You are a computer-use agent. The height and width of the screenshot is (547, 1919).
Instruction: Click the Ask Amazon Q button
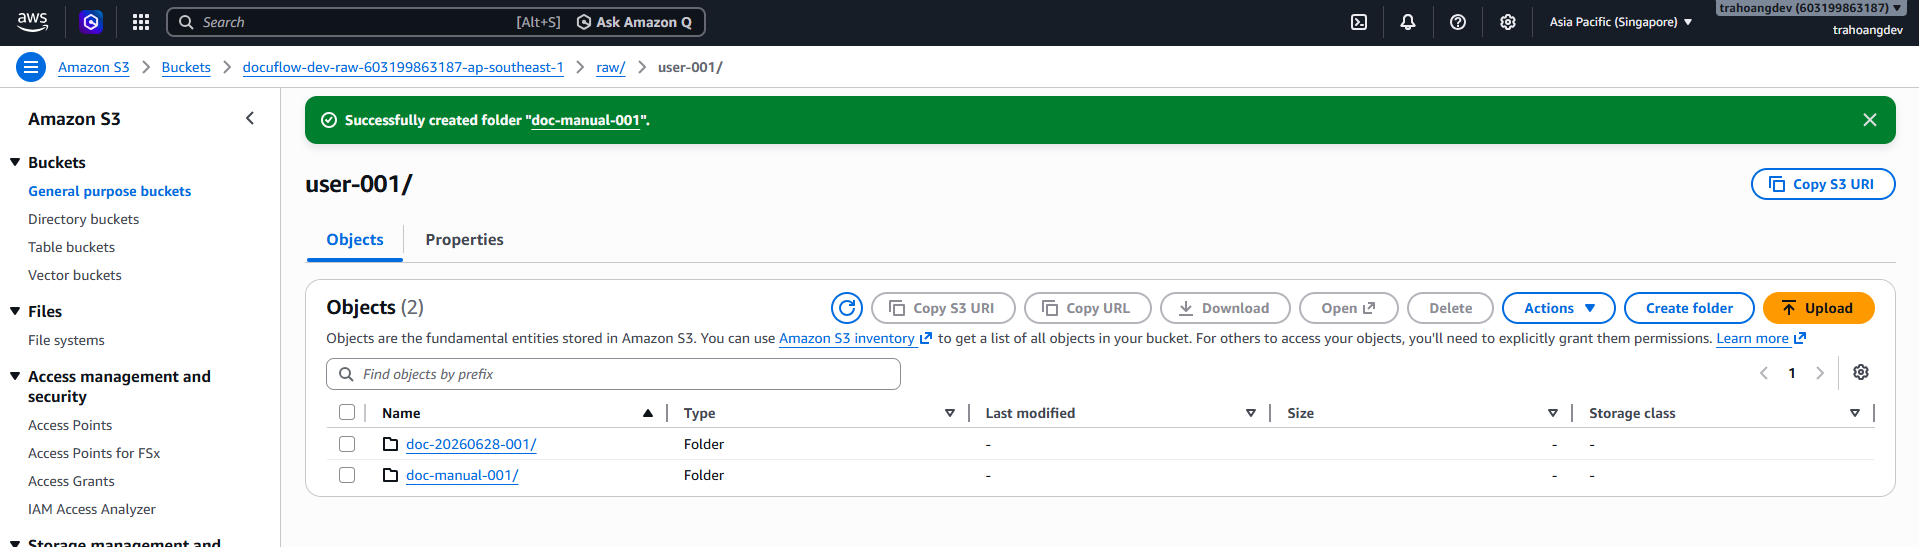pos(634,22)
